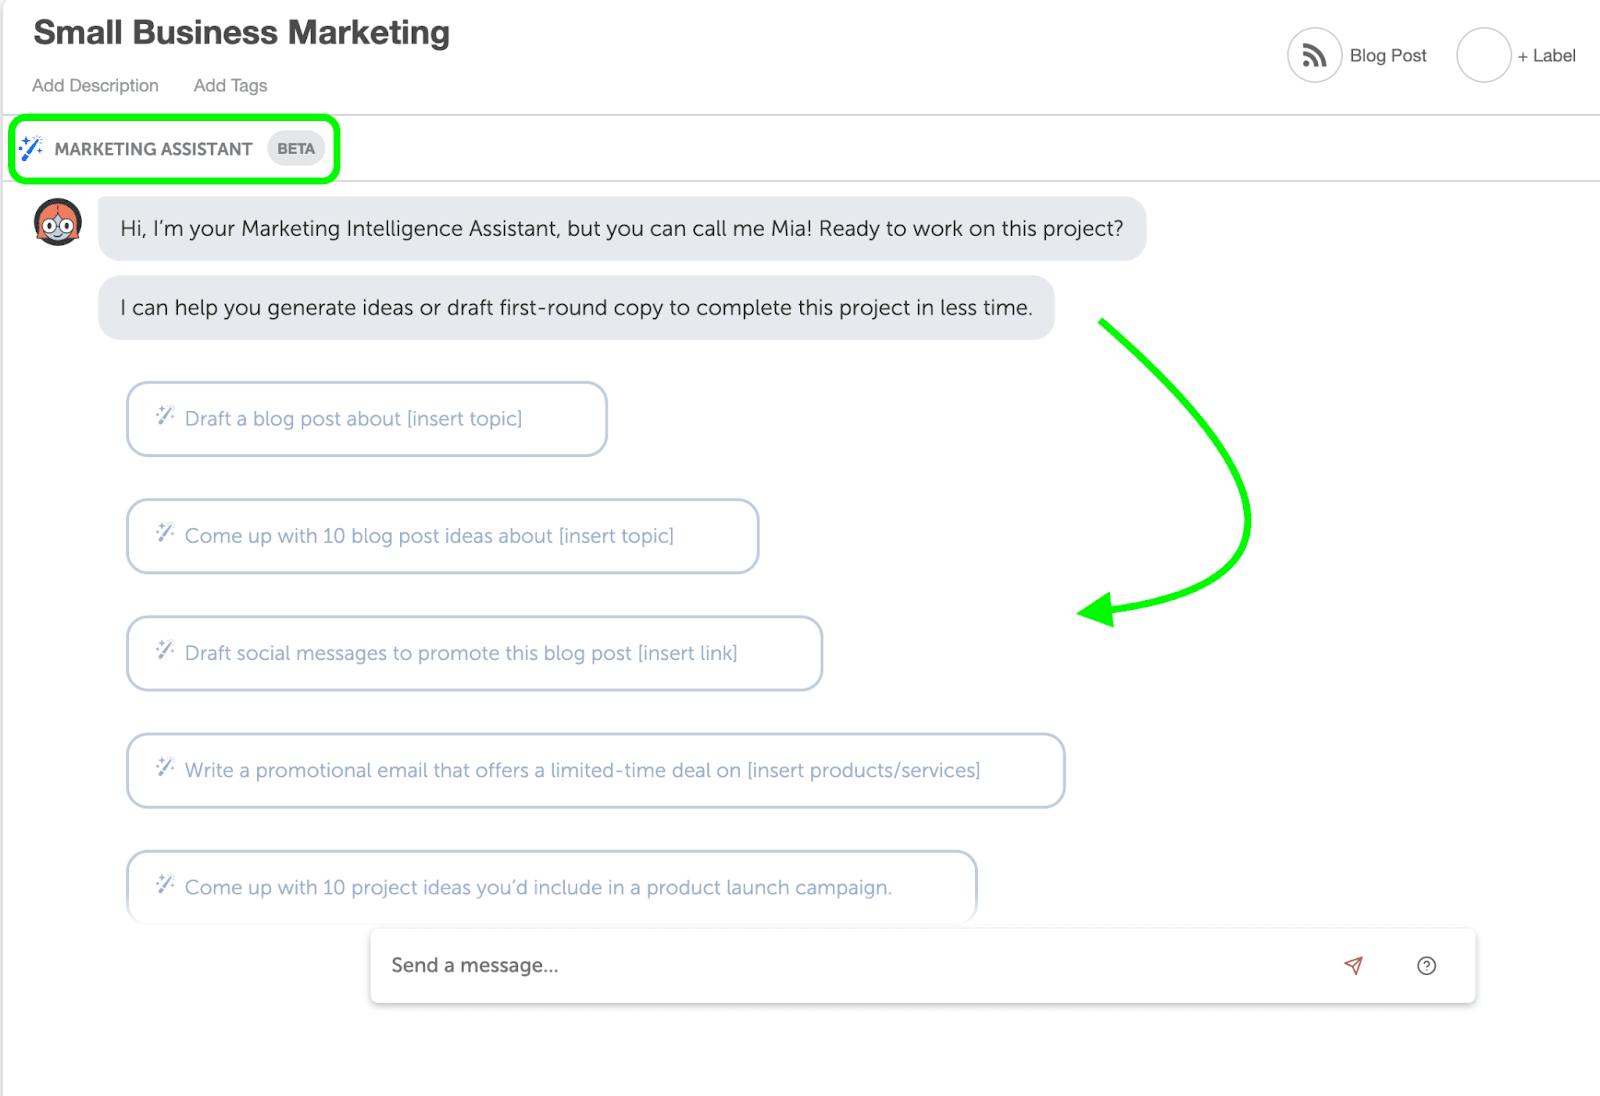Open the help question mark icon

coord(1426,966)
